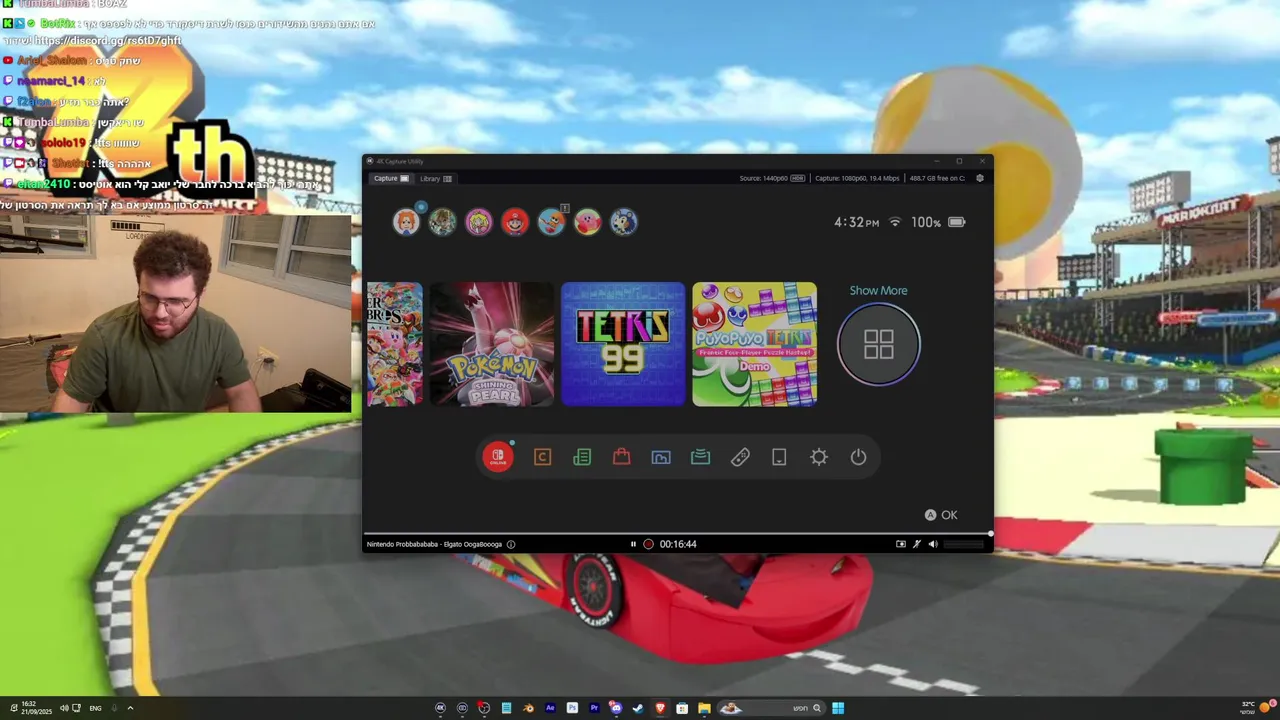Click the 488.7 GB free status text

pyautogui.click(x=937, y=178)
